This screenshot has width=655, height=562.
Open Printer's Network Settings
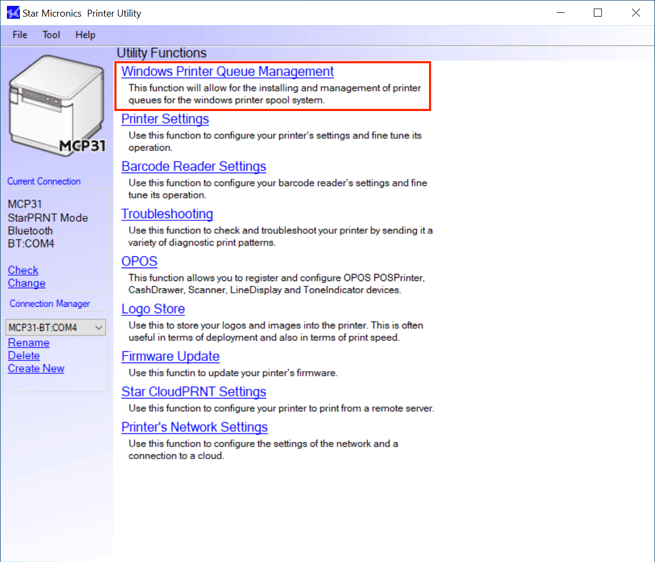[x=194, y=428]
